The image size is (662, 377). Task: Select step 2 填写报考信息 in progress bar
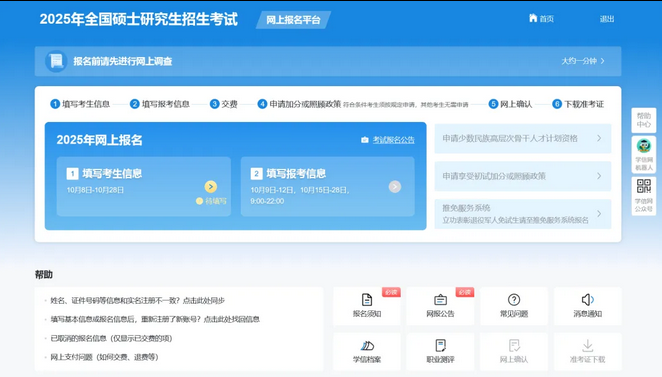pos(160,104)
